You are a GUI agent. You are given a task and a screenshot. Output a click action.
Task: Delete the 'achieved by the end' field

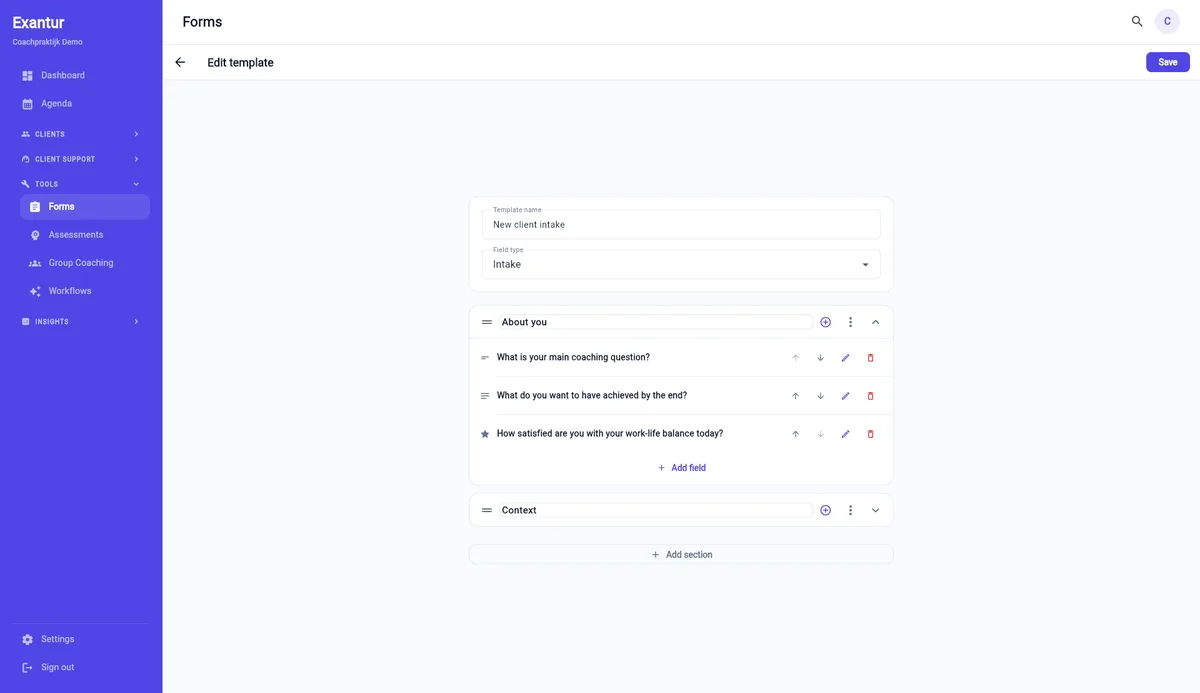(870, 396)
